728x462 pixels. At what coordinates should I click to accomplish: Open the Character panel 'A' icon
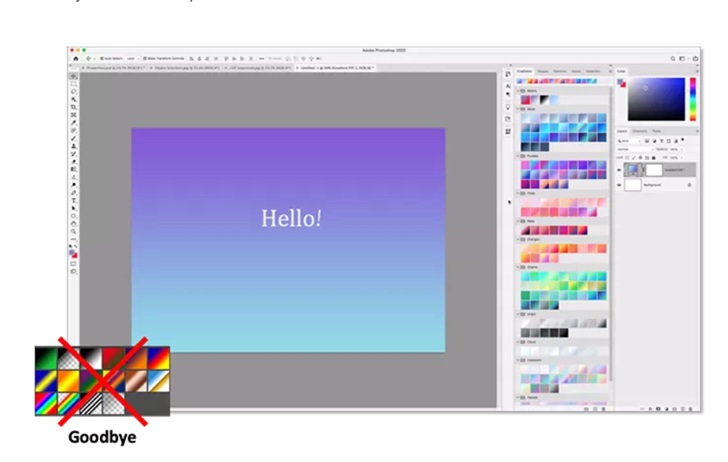pos(508,86)
